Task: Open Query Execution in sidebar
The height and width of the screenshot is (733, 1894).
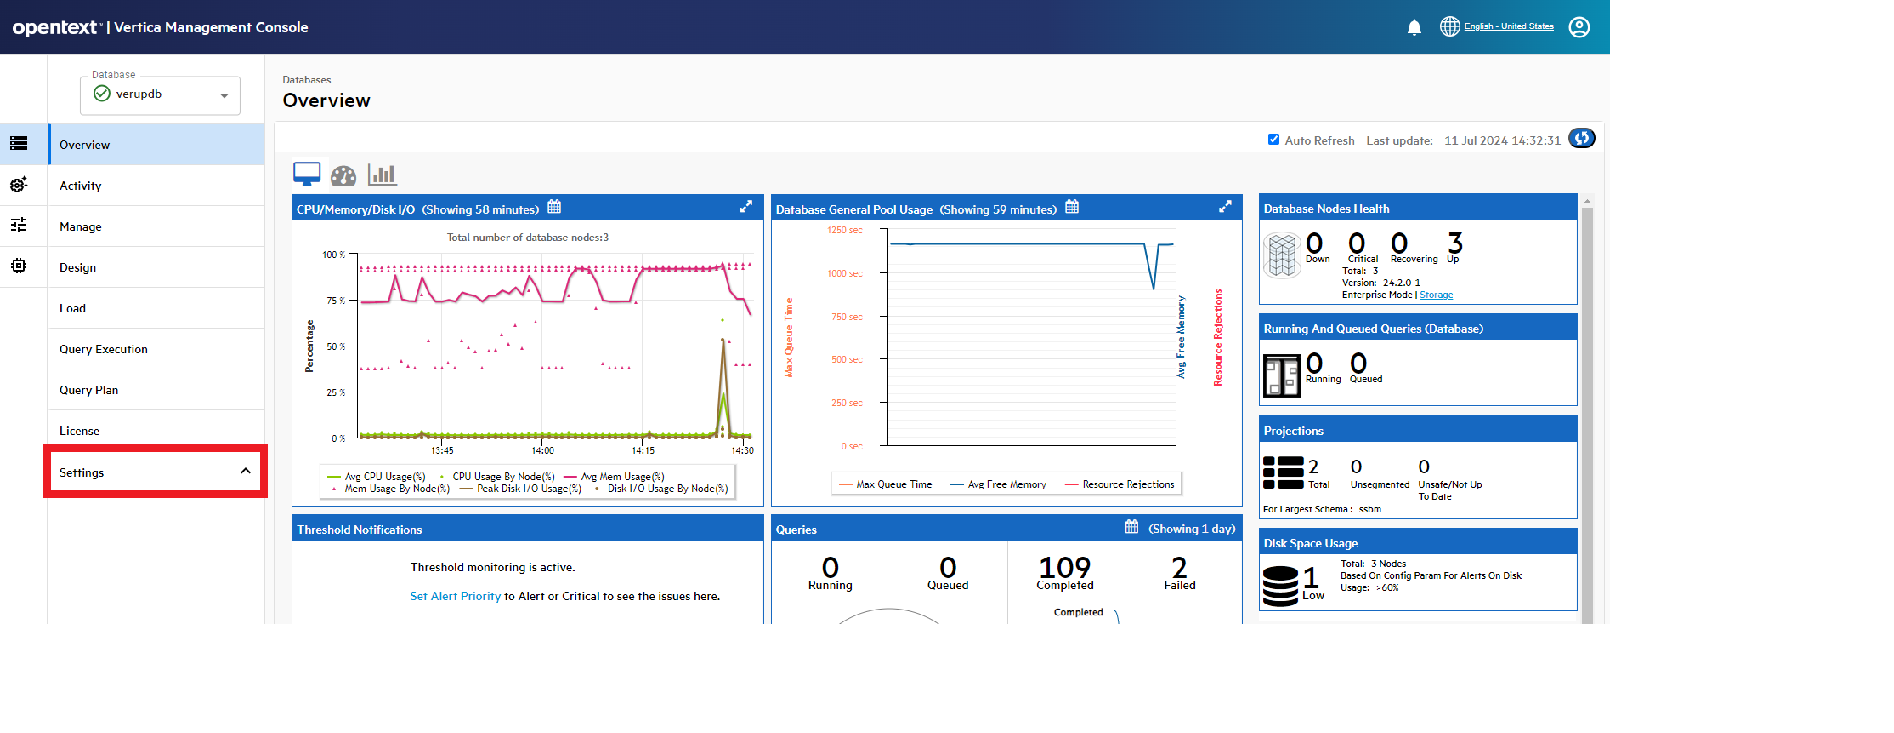Action: pos(156,349)
